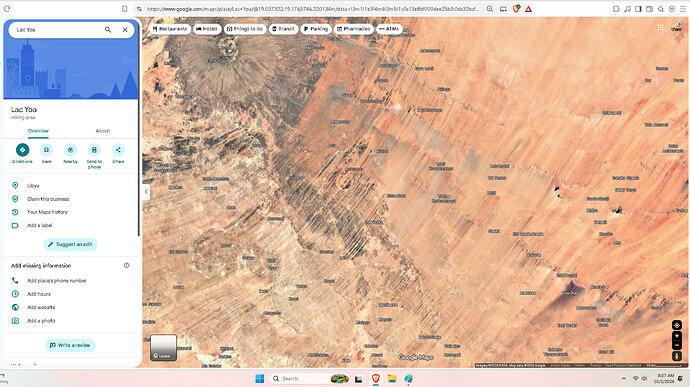Click the magnifier search icon
Screen dimensions: 690x387
[x=108, y=29]
